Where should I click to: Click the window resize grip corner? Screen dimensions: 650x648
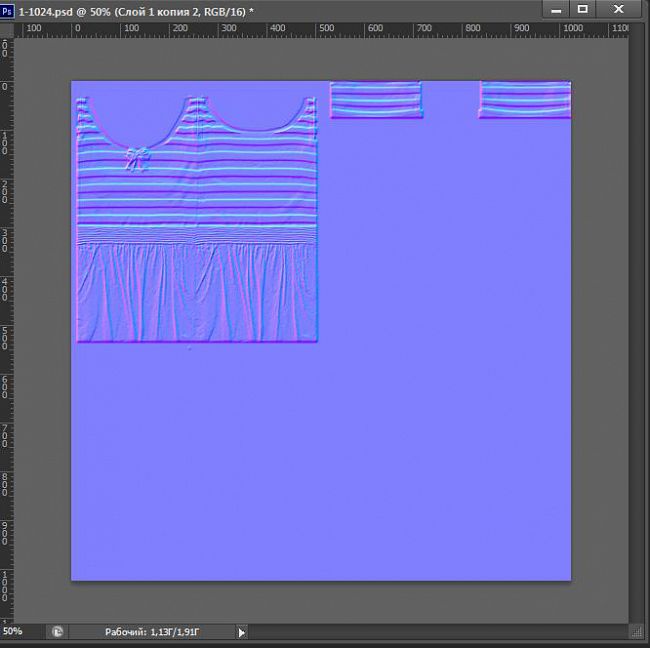point(637,632)
